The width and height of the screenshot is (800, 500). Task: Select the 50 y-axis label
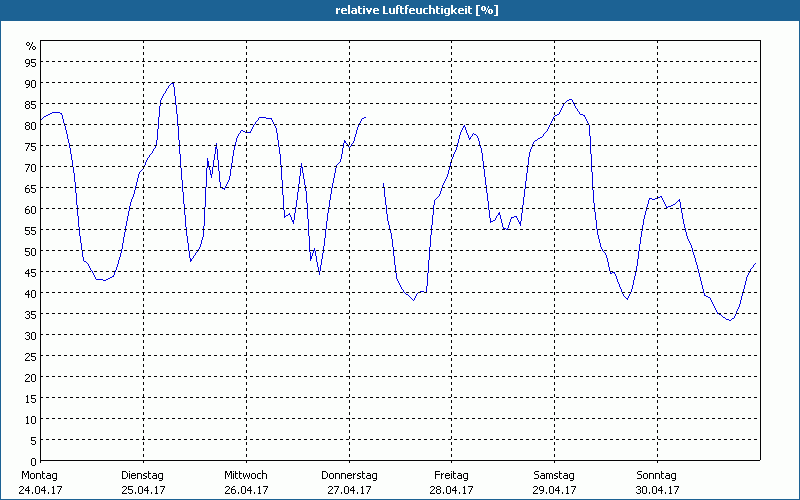tap(31, 251)
